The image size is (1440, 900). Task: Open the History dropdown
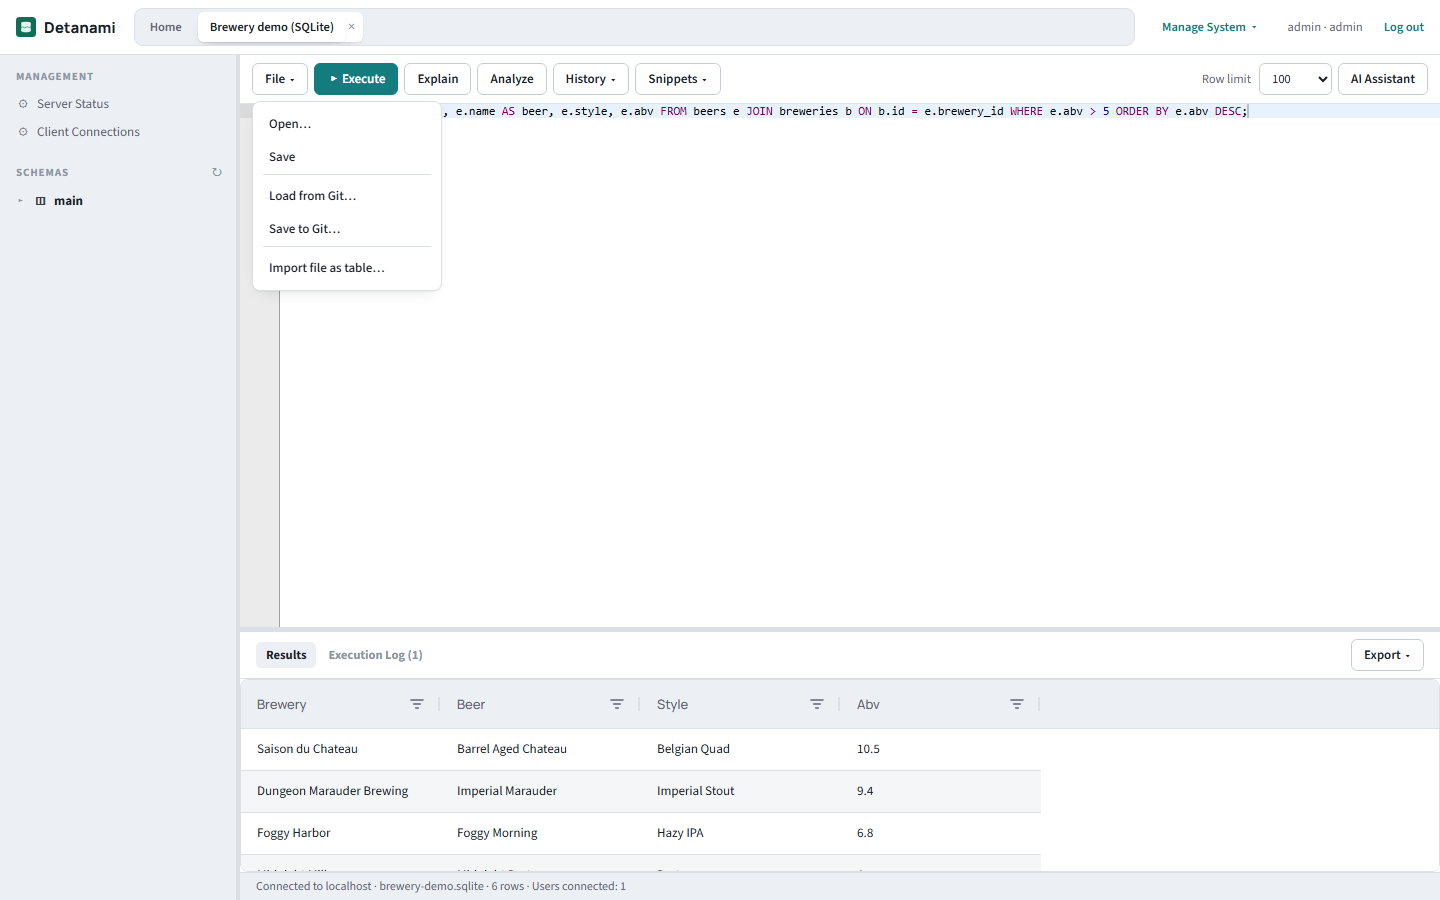[590, 79]
